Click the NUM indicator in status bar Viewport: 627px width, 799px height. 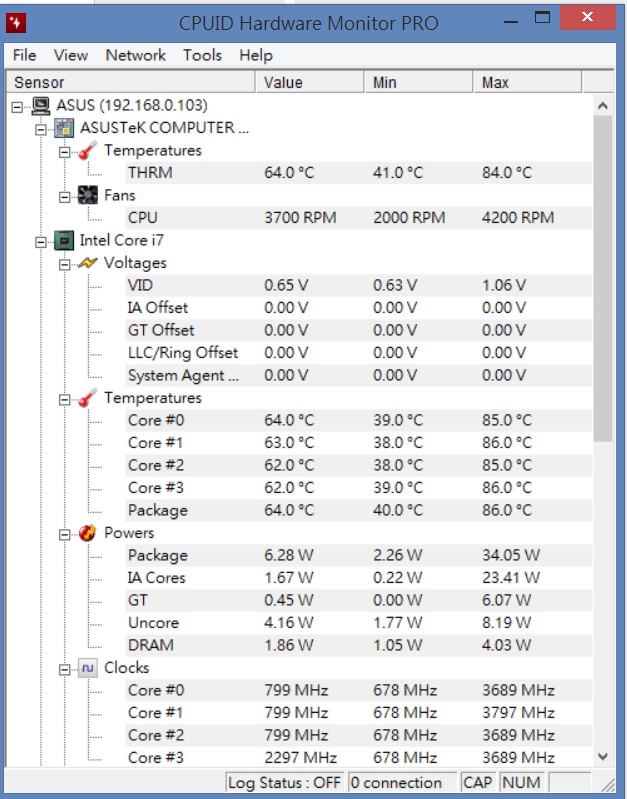[x=521, y=783]
